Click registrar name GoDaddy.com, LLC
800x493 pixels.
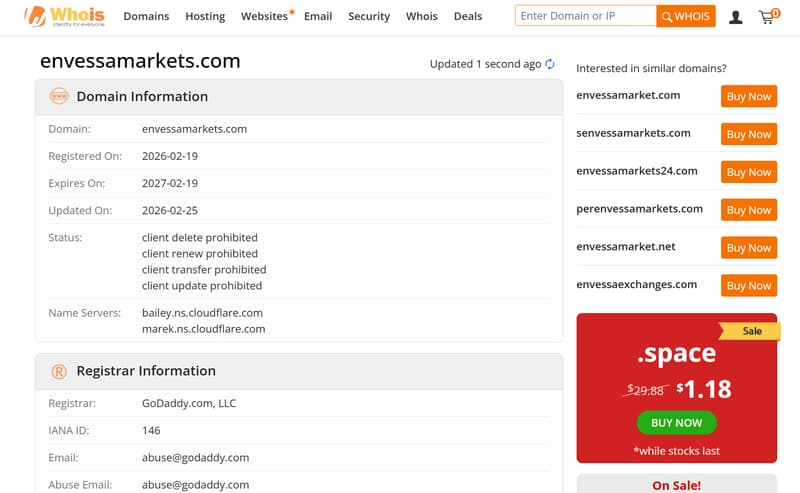189,403
